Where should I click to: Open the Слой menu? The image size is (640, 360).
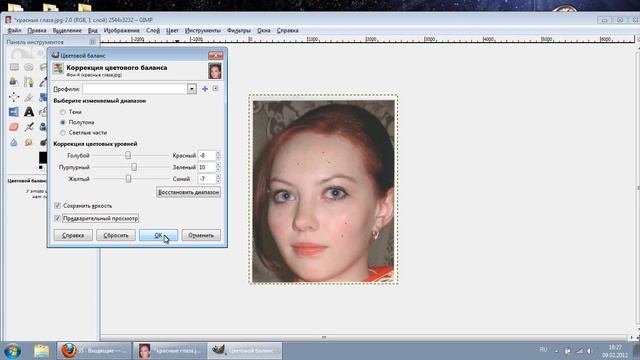tap(153, 31)
